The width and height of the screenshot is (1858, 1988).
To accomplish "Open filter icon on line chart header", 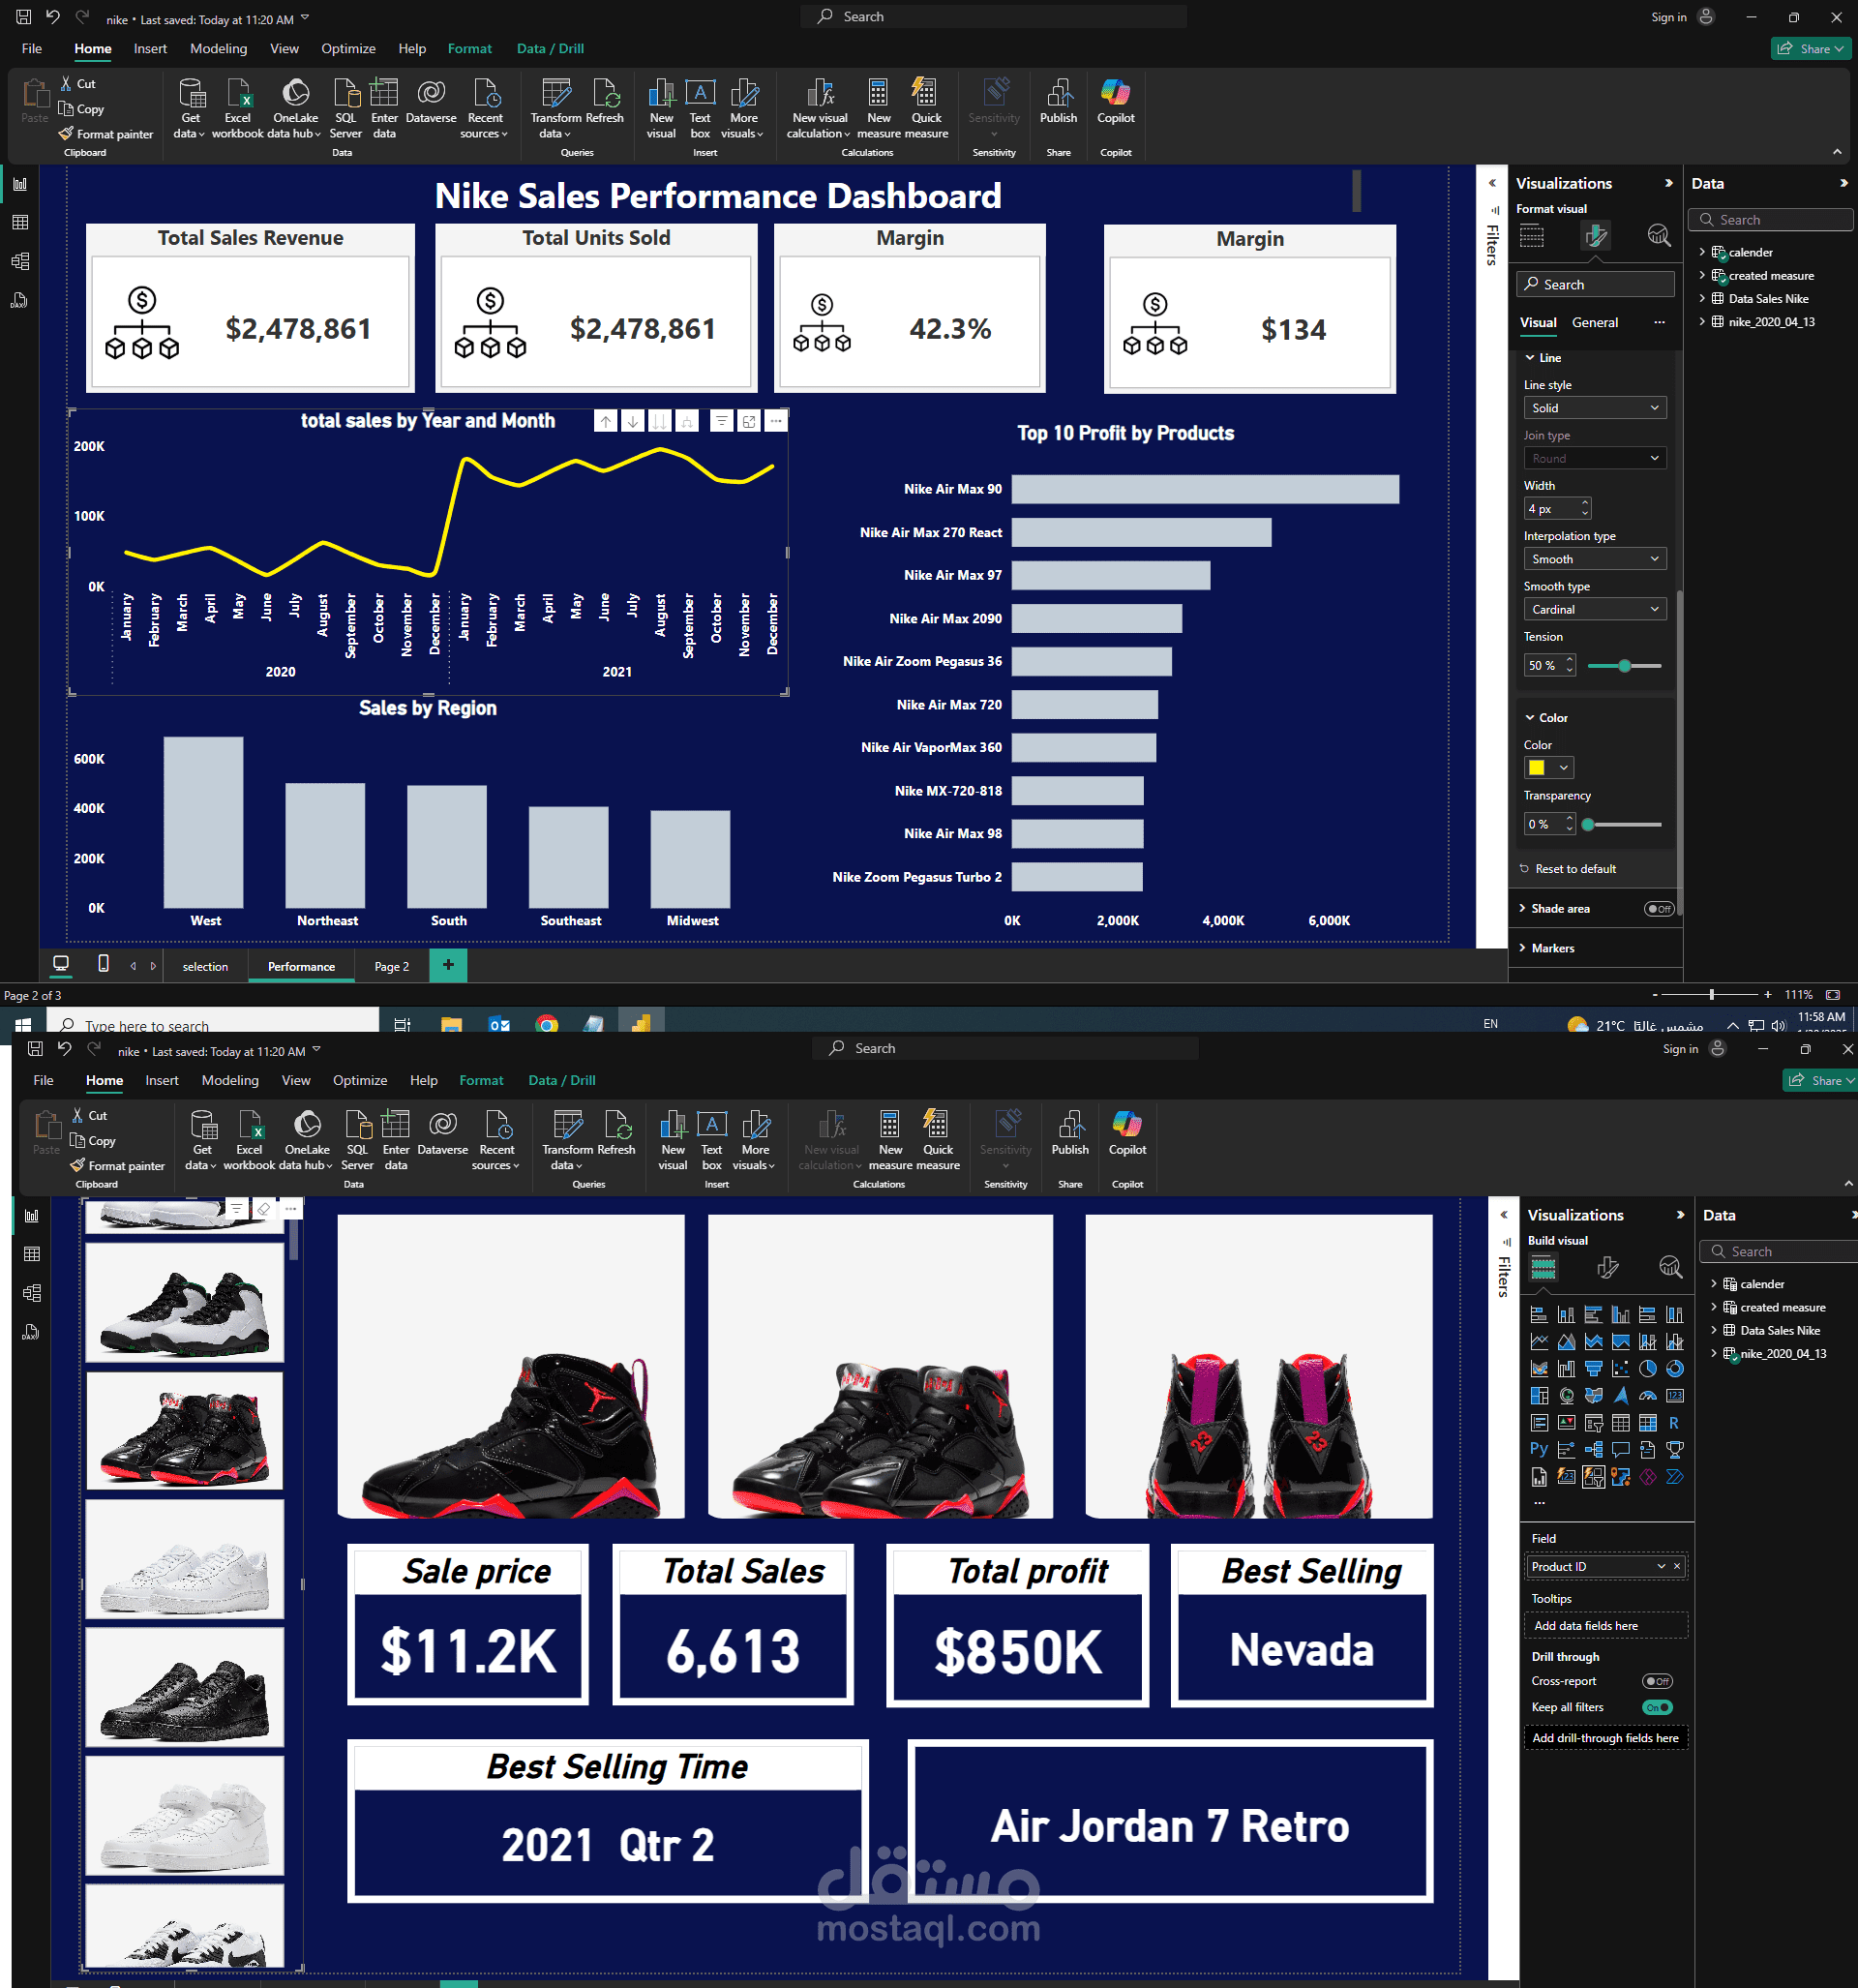I will [721, 422].
